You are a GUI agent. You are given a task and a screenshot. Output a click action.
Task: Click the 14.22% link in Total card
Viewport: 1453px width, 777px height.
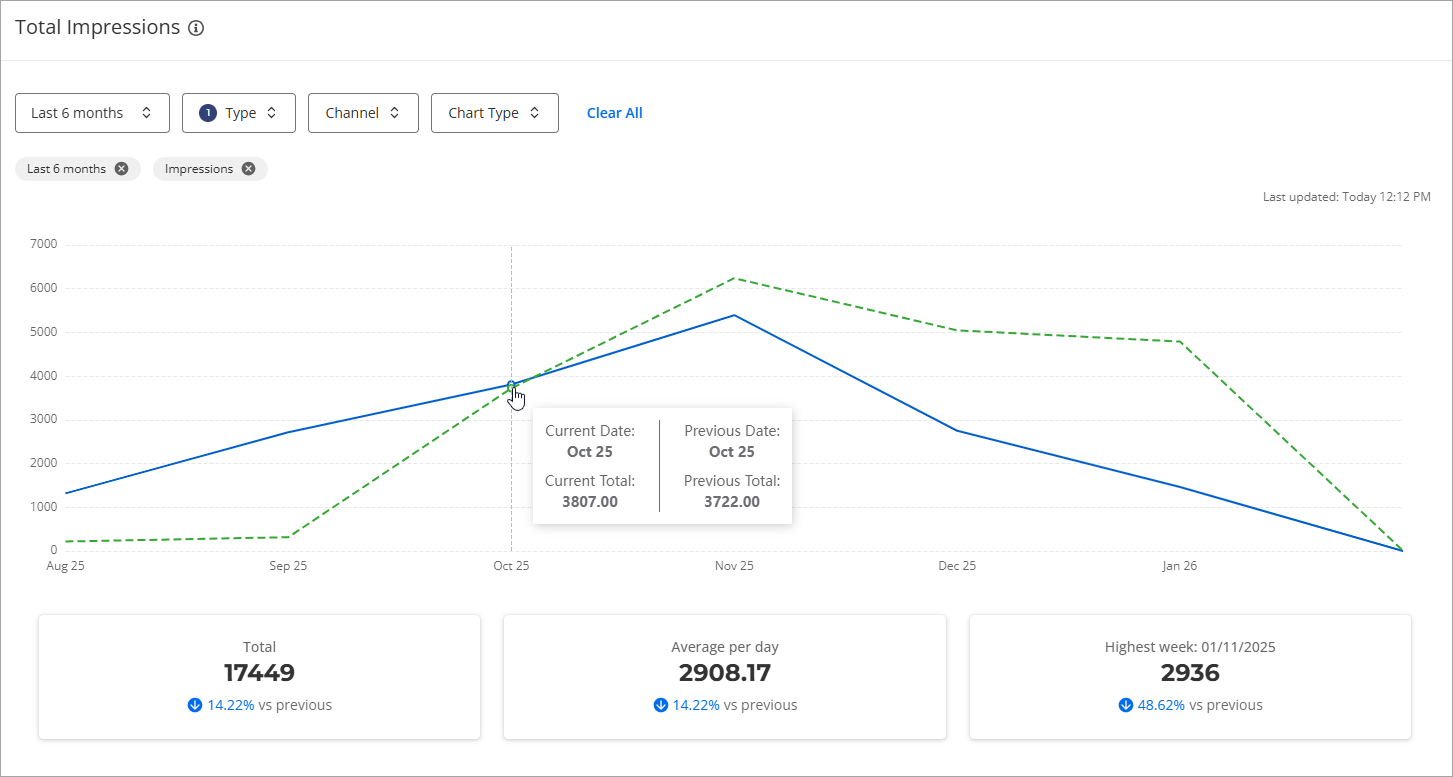[231, 705]
